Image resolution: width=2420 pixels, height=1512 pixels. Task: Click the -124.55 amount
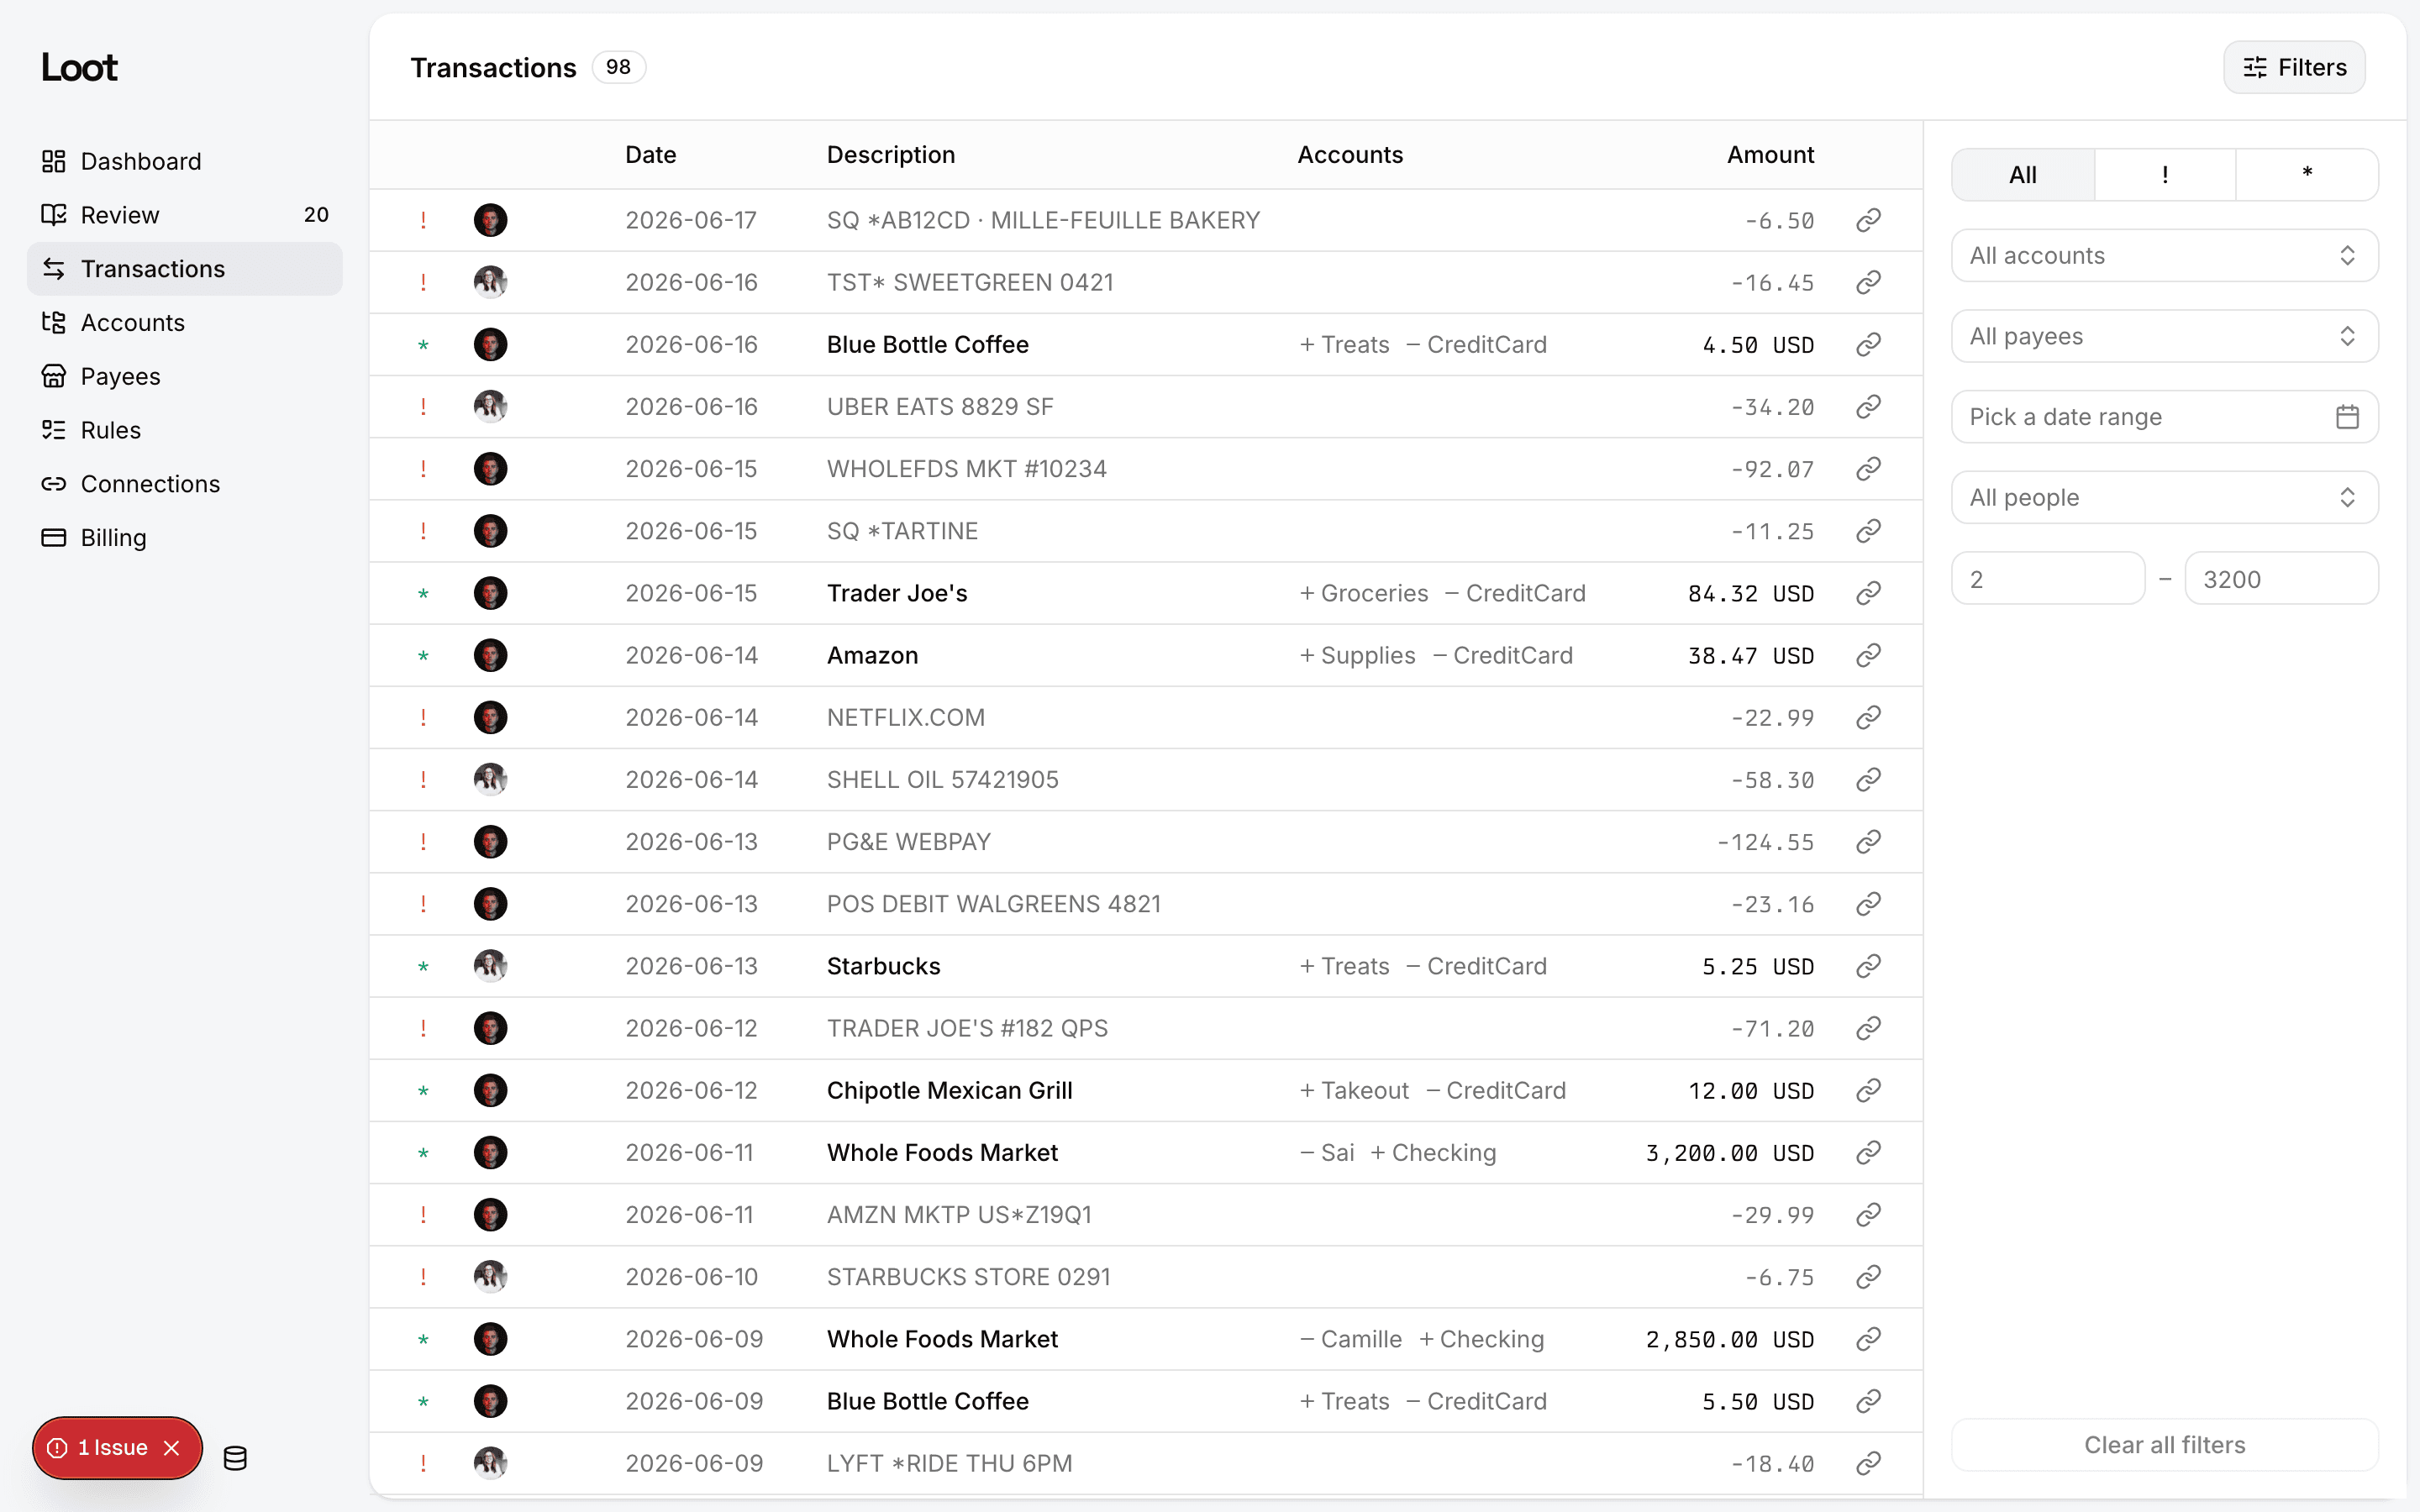[x=1765, y=842]
